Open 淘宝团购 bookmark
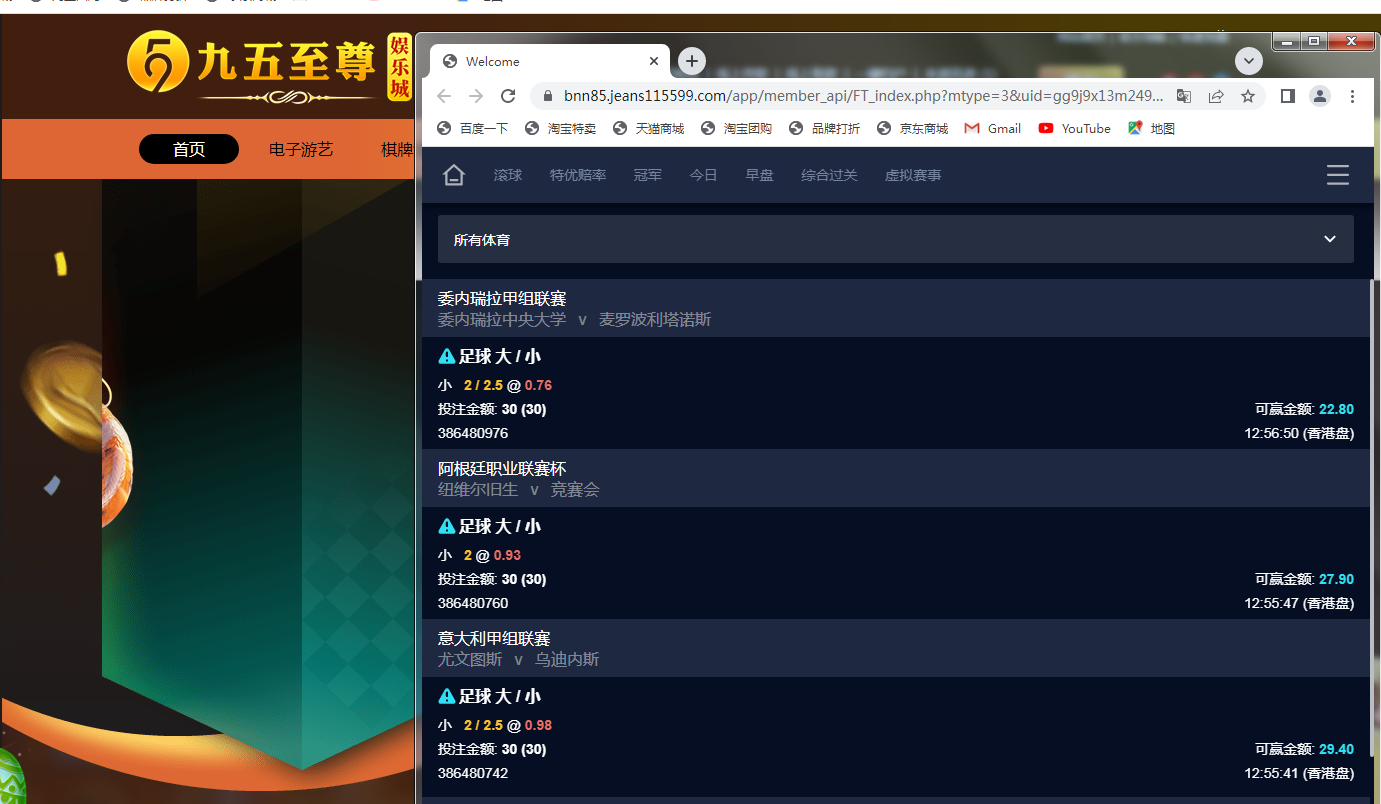Image resolution: width=1381 pixels, height=804 pixels. (736, 128)
